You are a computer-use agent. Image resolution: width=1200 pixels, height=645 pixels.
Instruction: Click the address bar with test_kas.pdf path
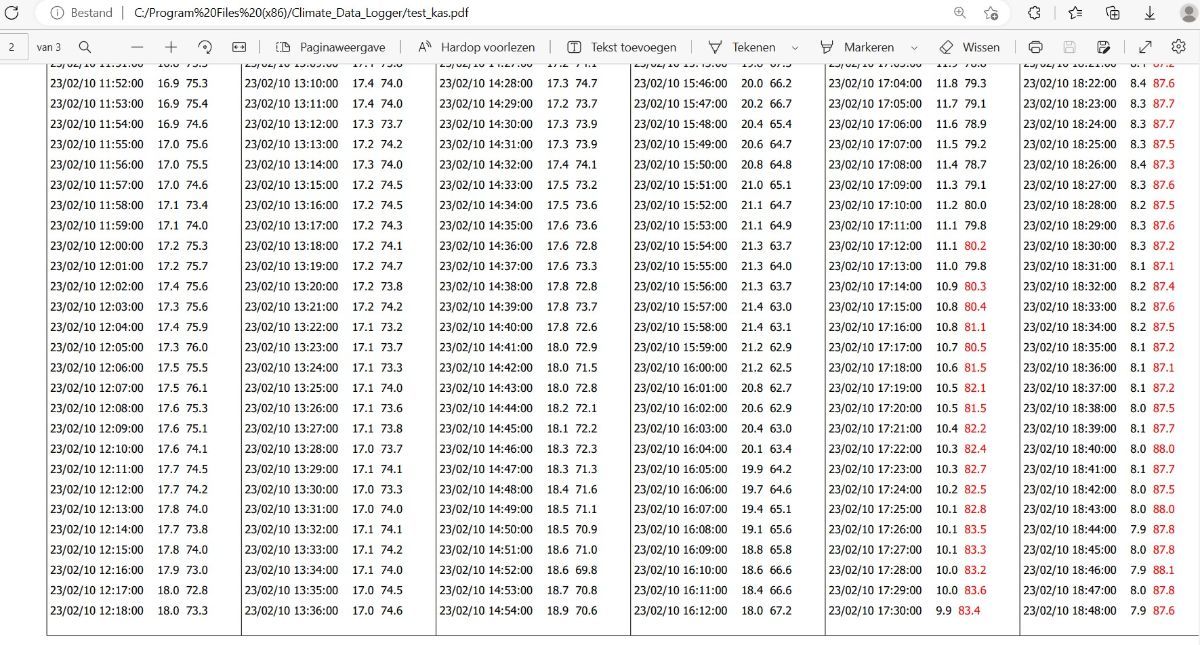click(301, 13)
